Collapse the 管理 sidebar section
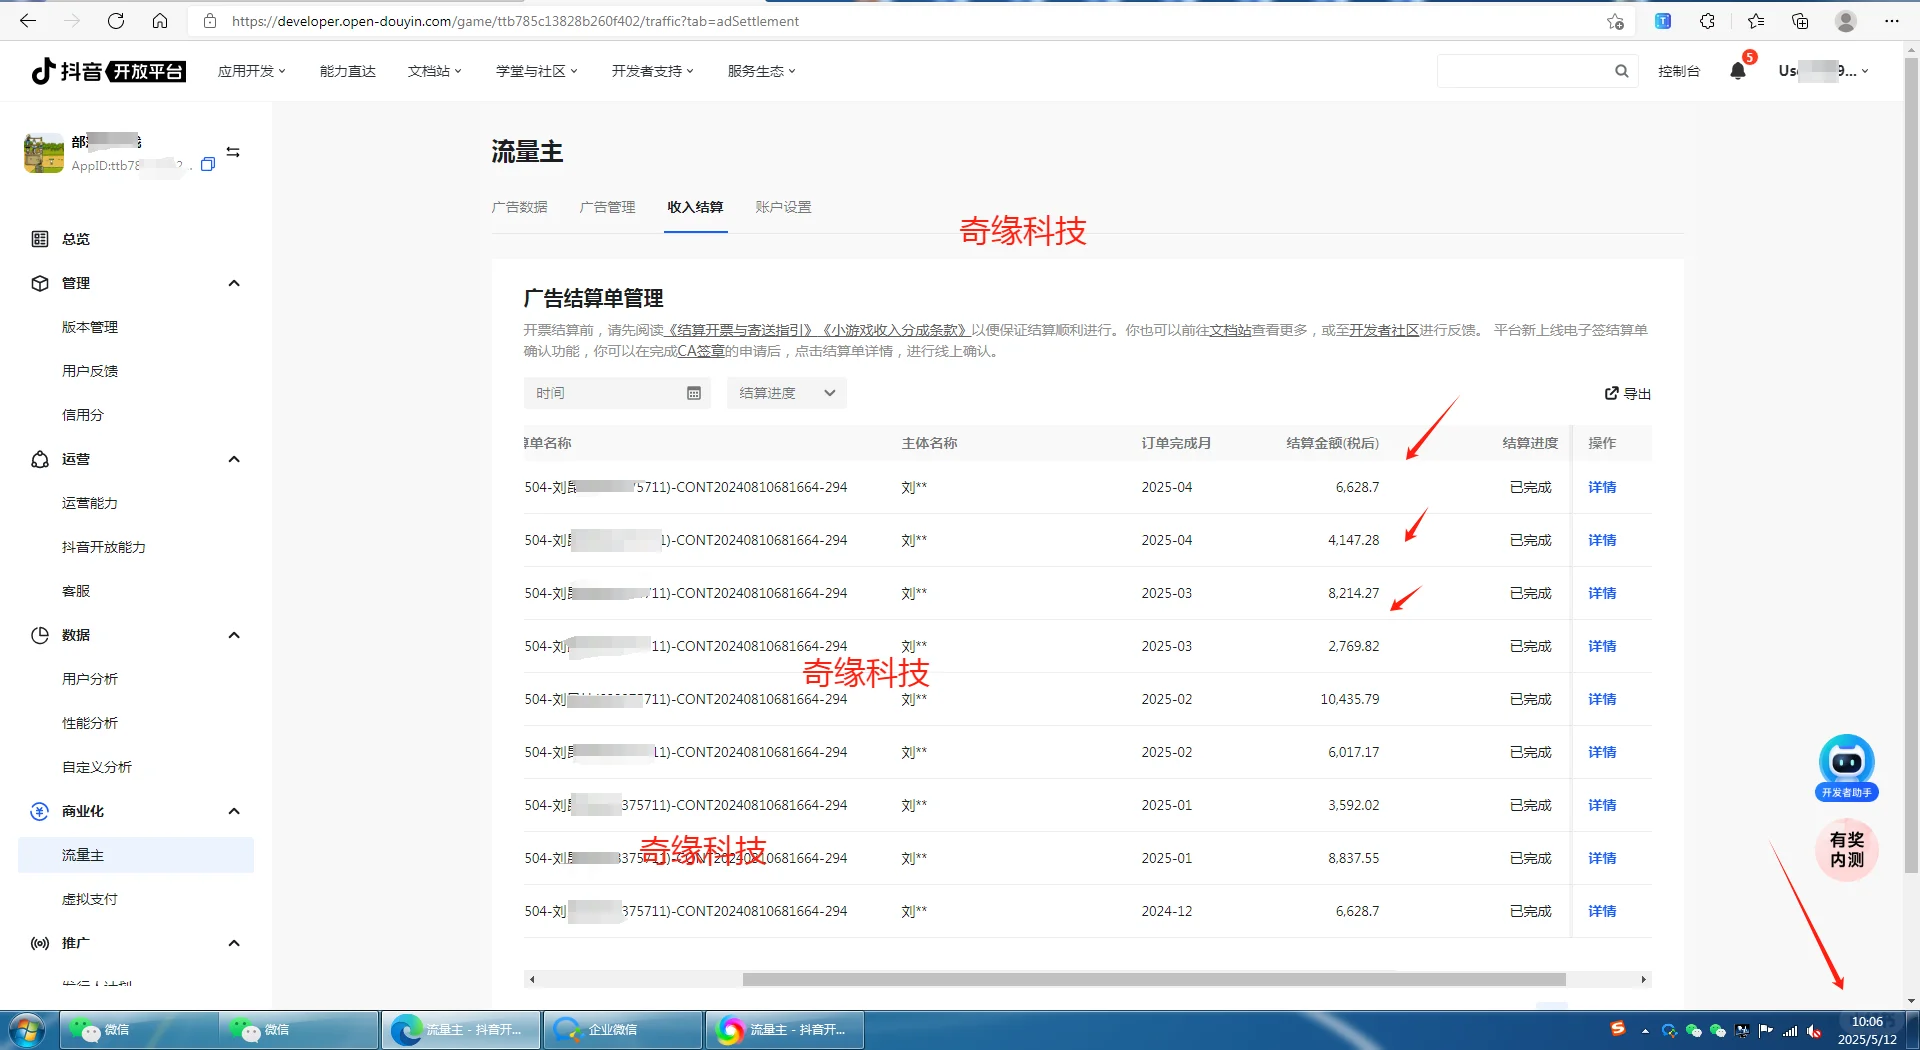 [234, 283]
